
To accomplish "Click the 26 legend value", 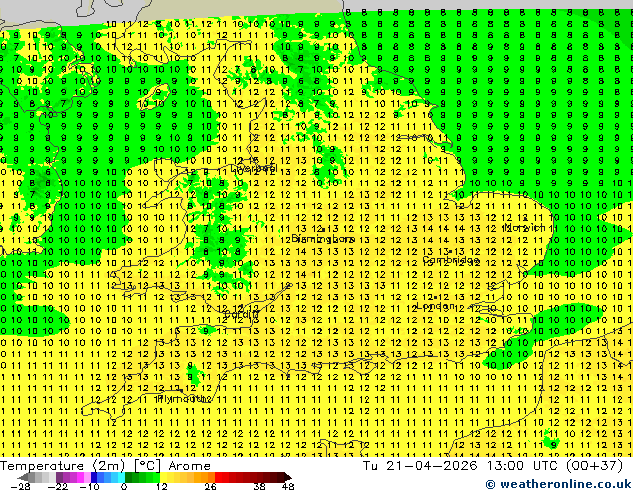I will click(x=210, y=486).
